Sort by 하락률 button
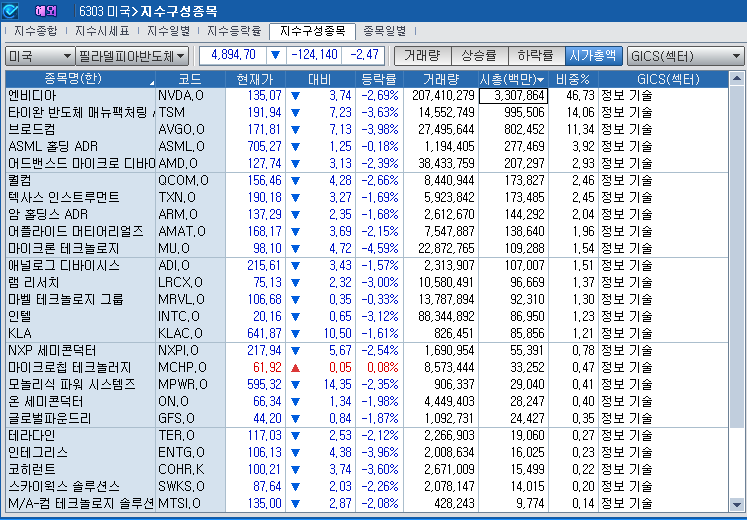747x520 pixels. tap(536, 56)
